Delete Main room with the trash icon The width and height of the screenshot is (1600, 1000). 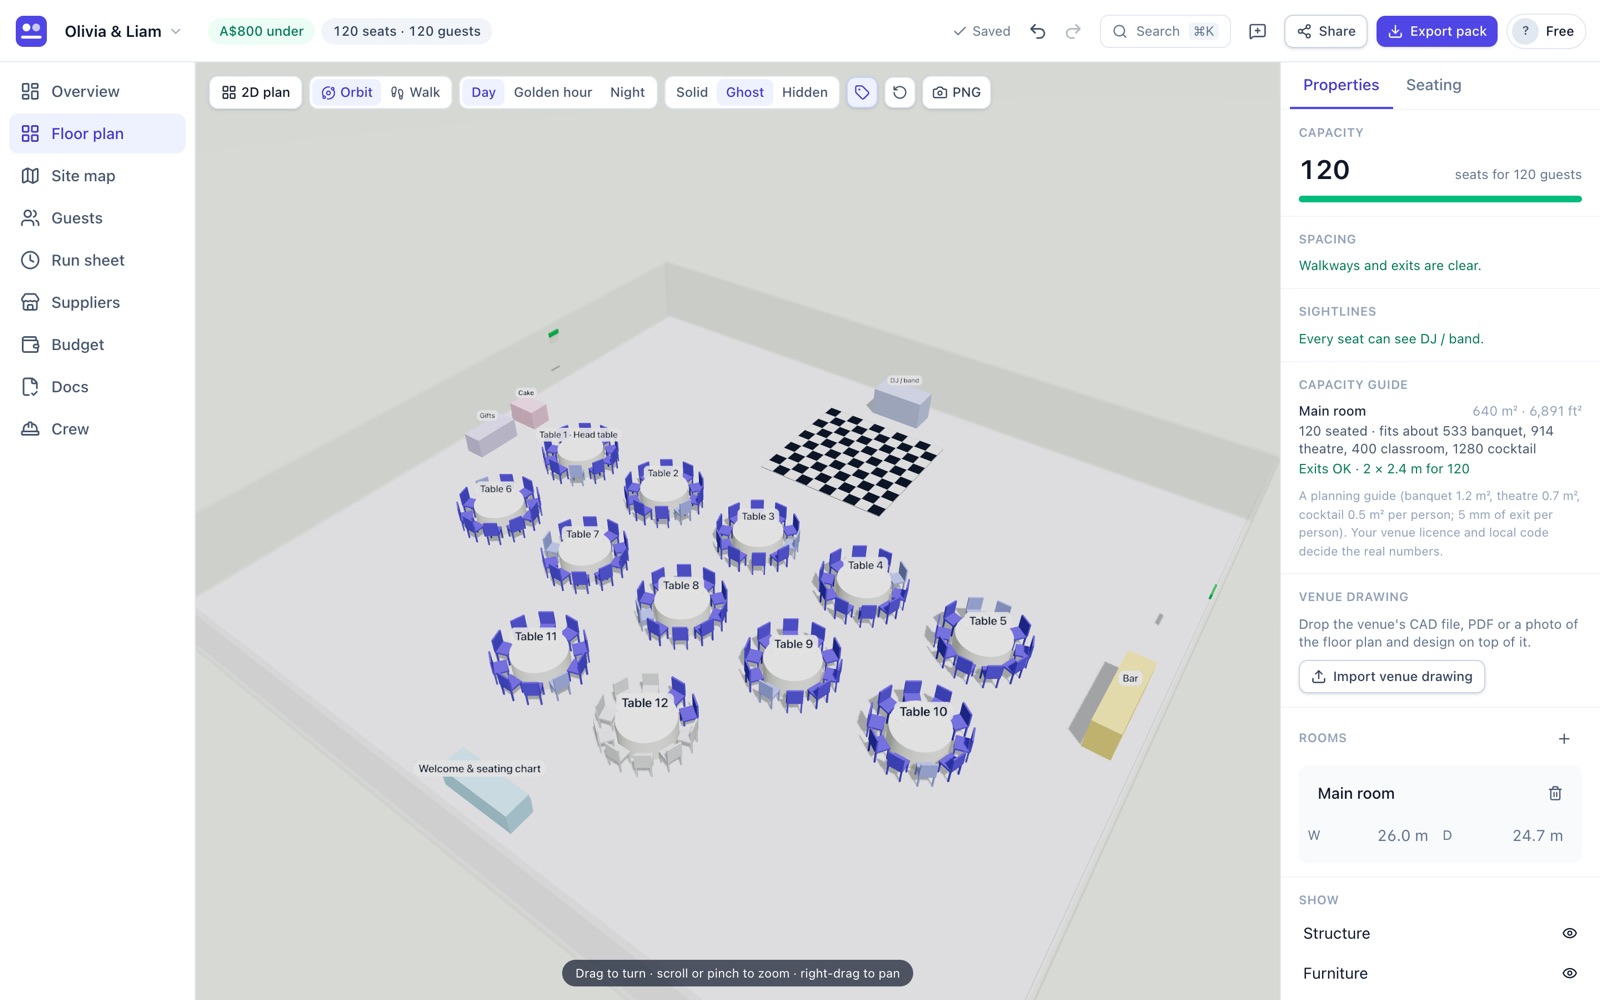tap(1555, 793)
